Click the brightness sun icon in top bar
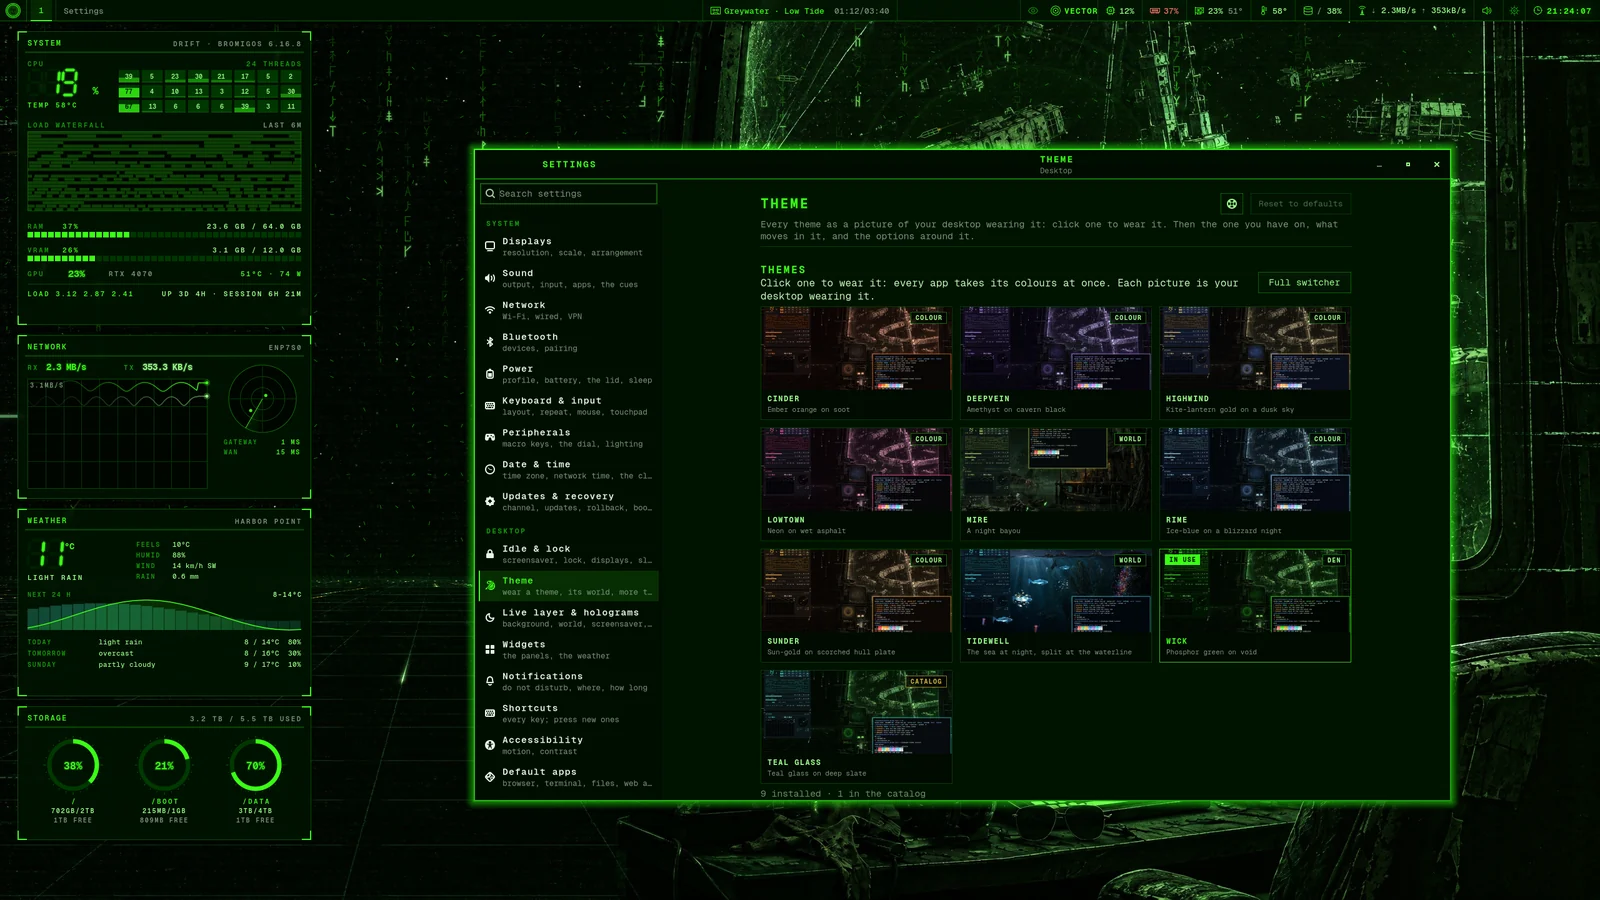 tap(1514, 11)
